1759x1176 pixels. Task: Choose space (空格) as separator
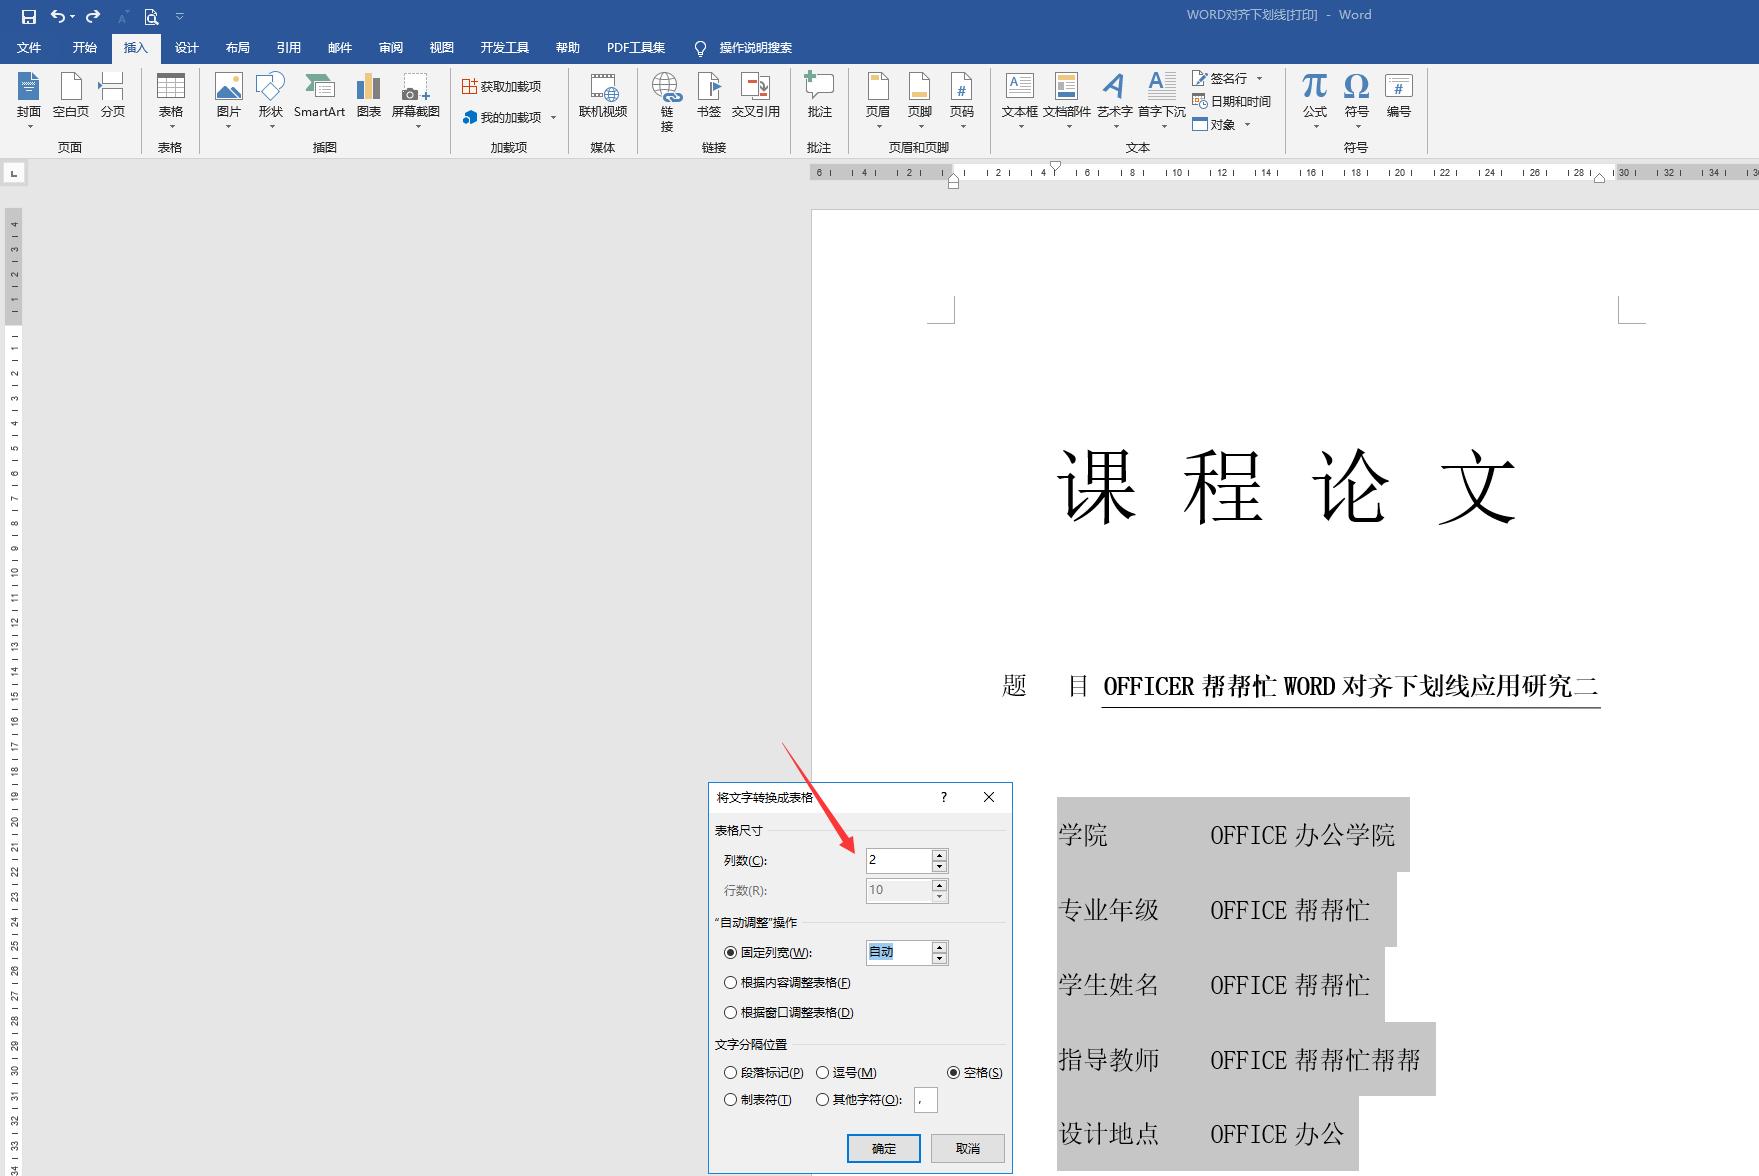click(953, 1073)
